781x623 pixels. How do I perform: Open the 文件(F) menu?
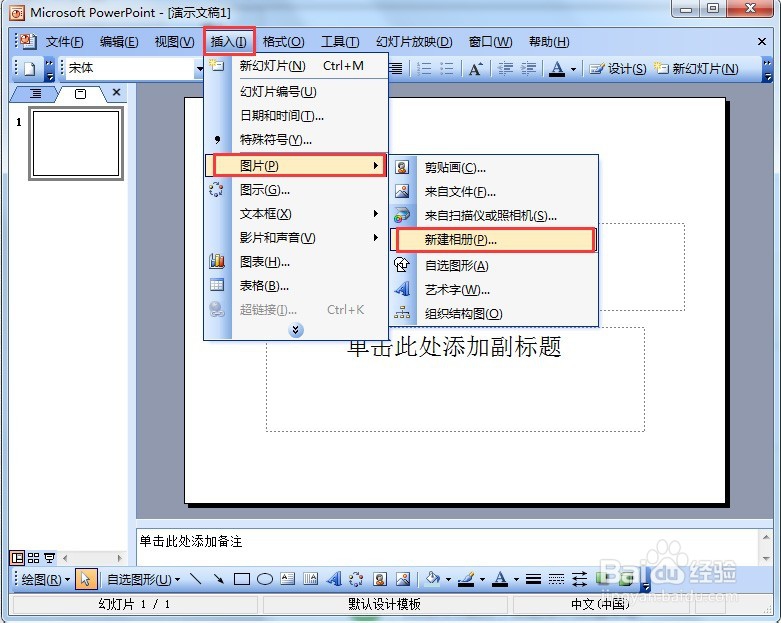tap(64, 41)
